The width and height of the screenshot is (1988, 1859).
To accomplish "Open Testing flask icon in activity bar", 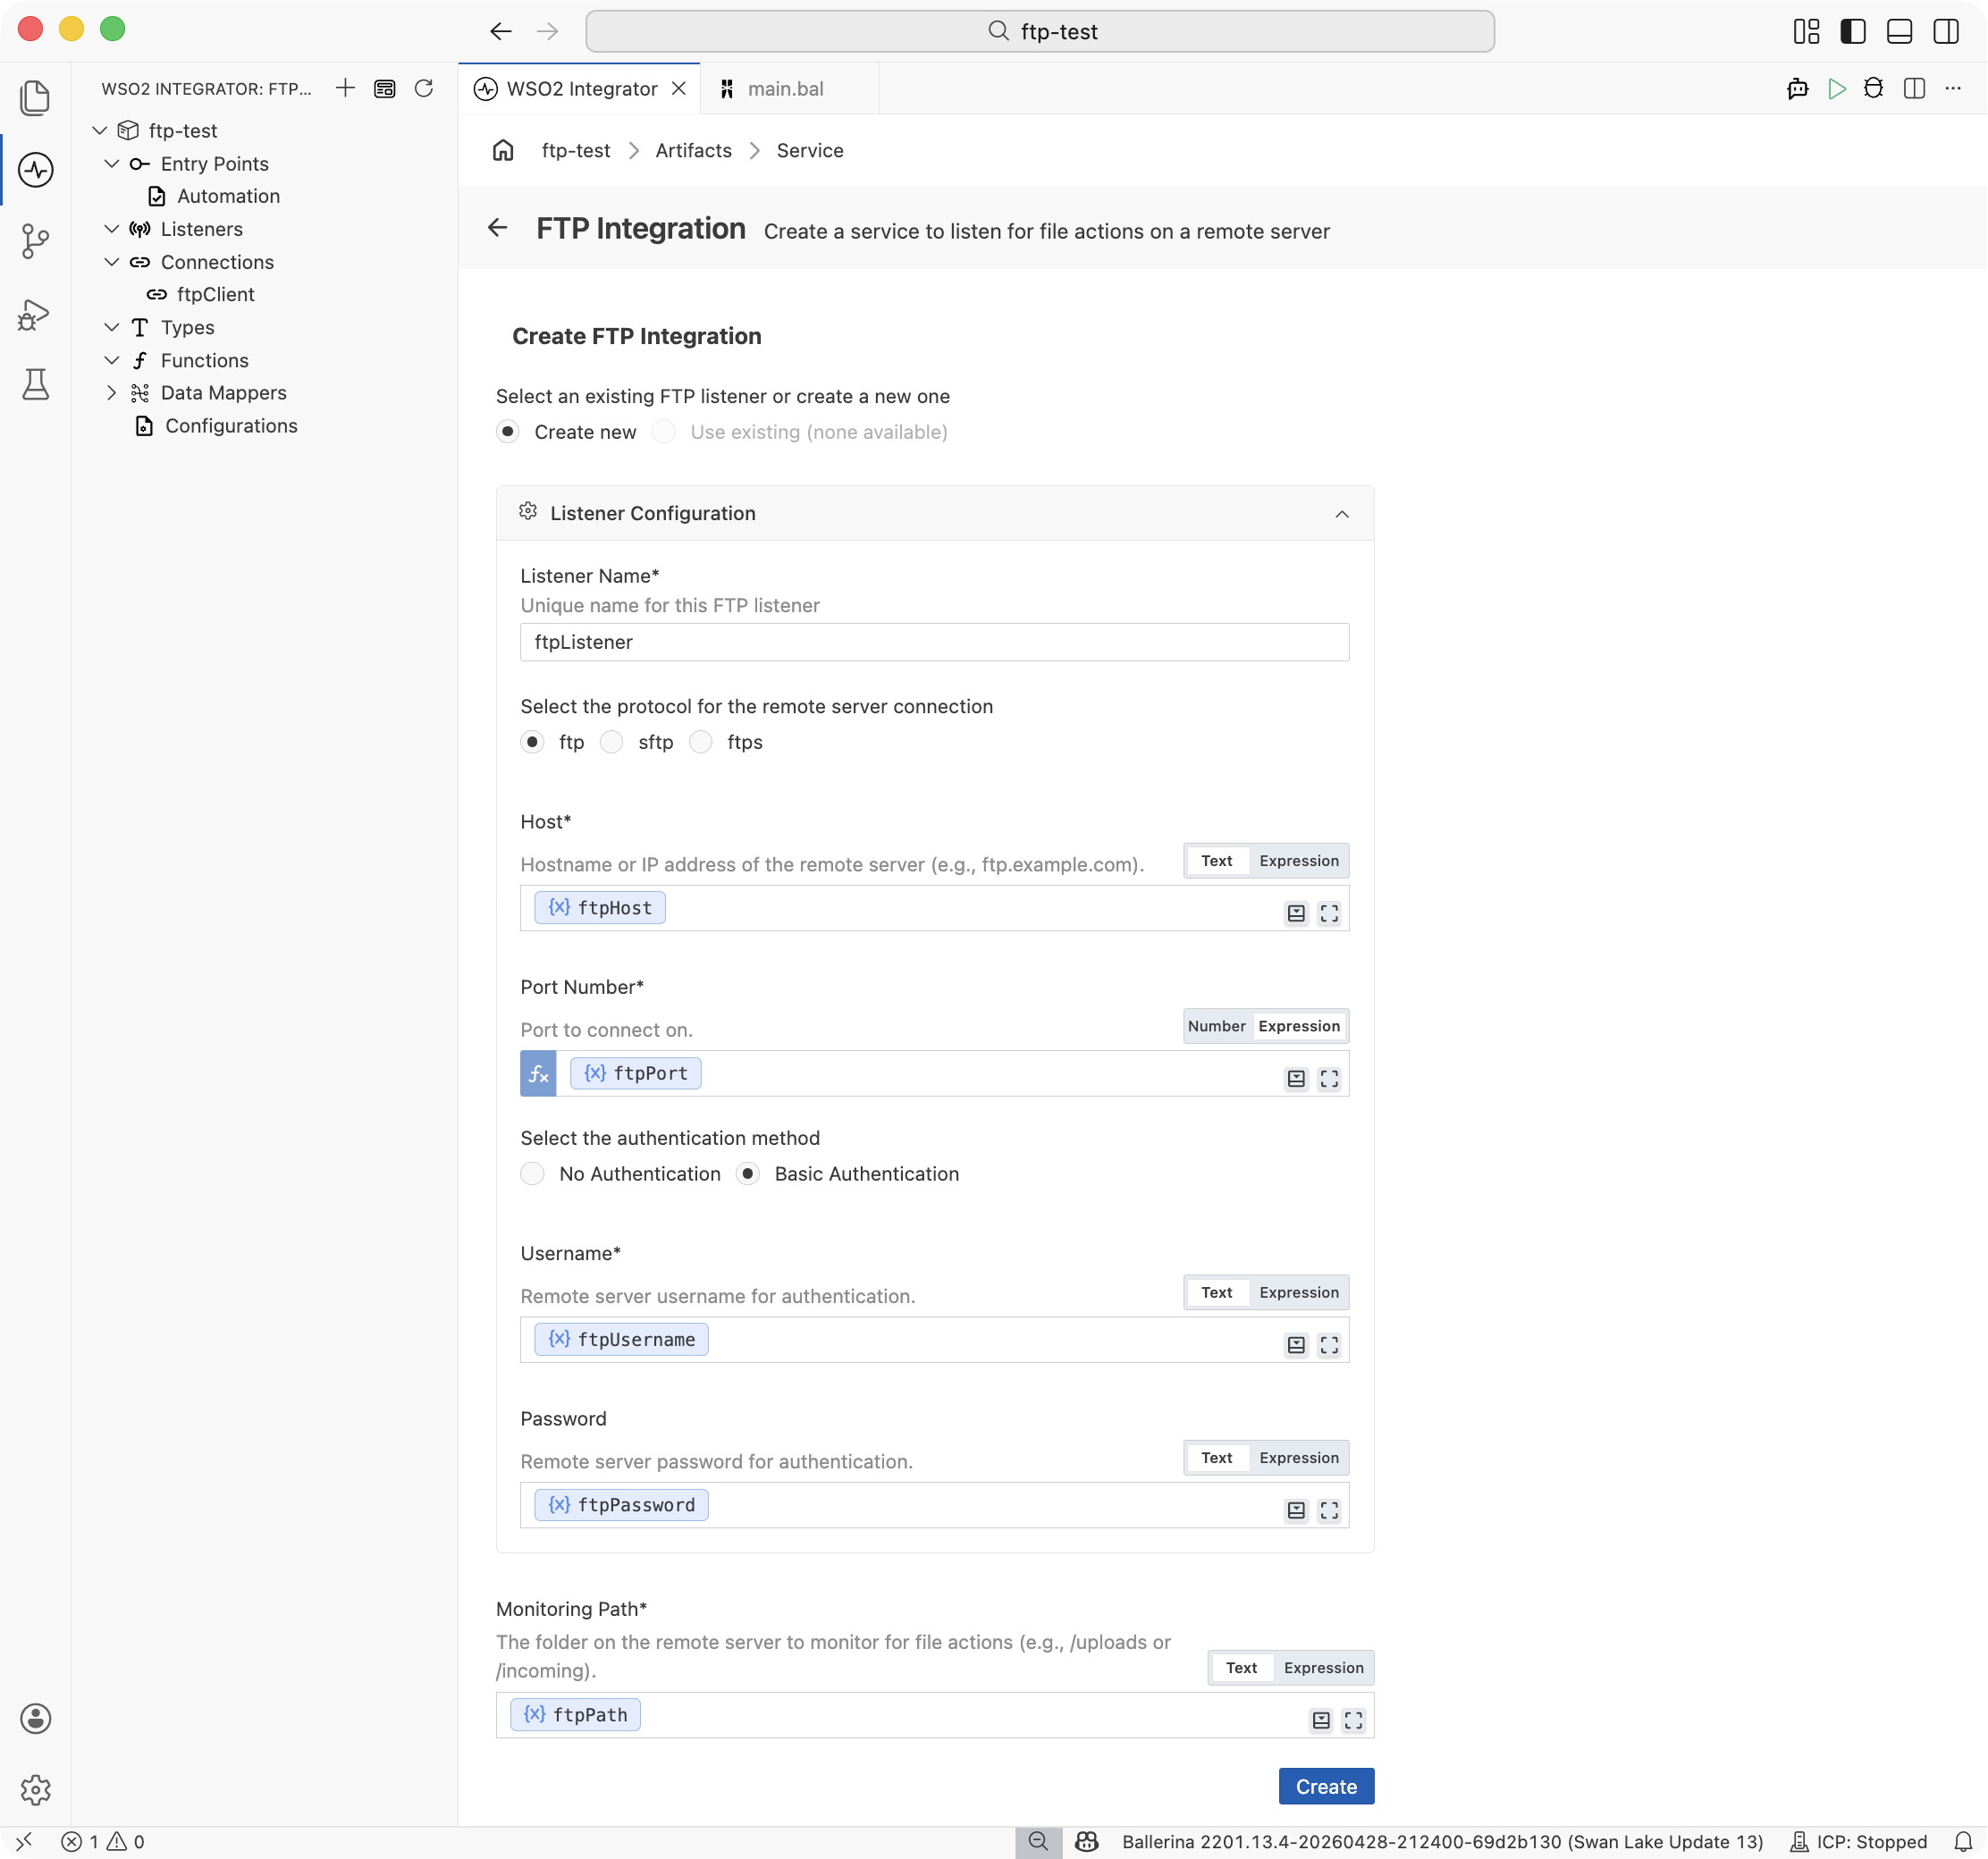I will [35, 384].
